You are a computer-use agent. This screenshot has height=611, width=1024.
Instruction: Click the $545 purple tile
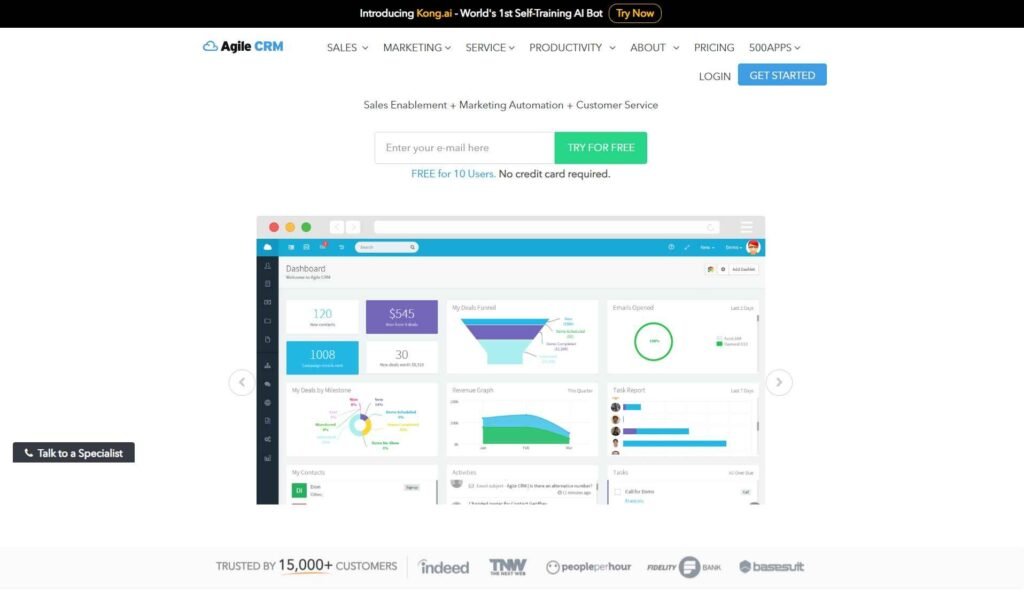tap(402, 317)
